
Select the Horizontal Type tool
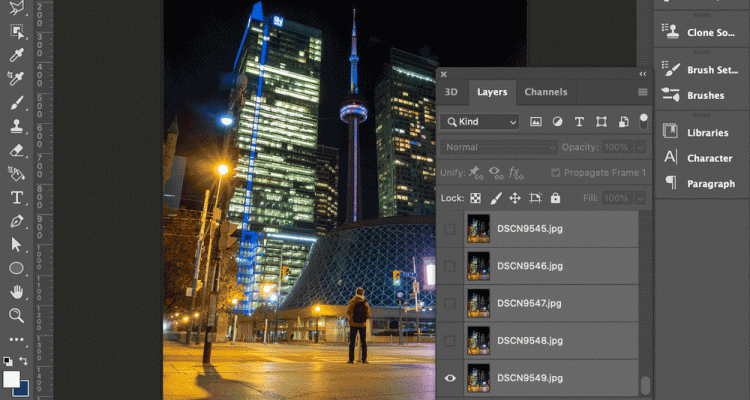[17, 197]
